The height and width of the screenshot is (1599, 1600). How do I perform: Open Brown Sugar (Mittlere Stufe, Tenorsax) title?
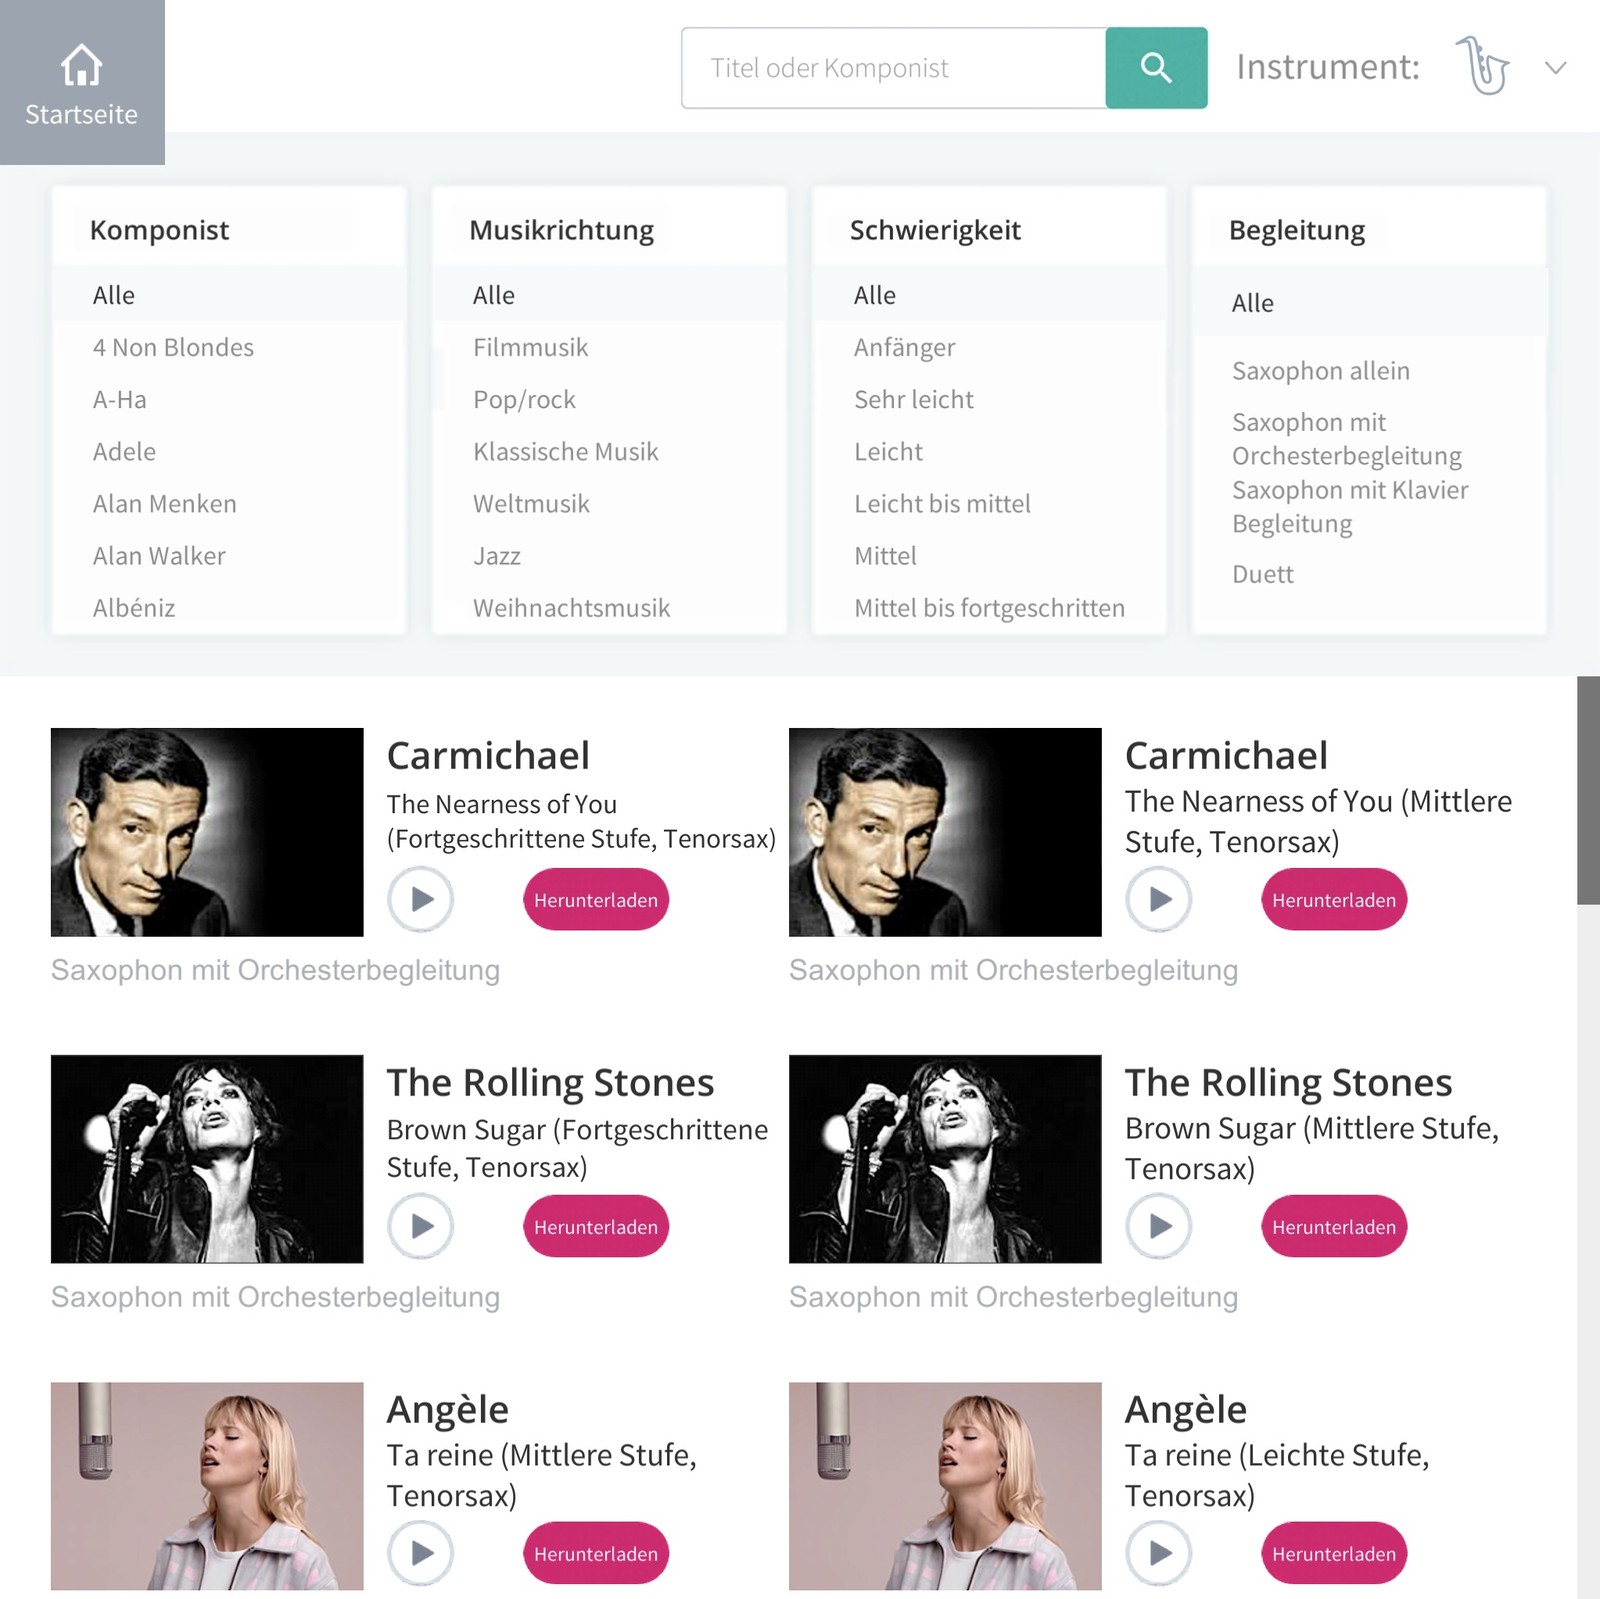(1312, 1148)
